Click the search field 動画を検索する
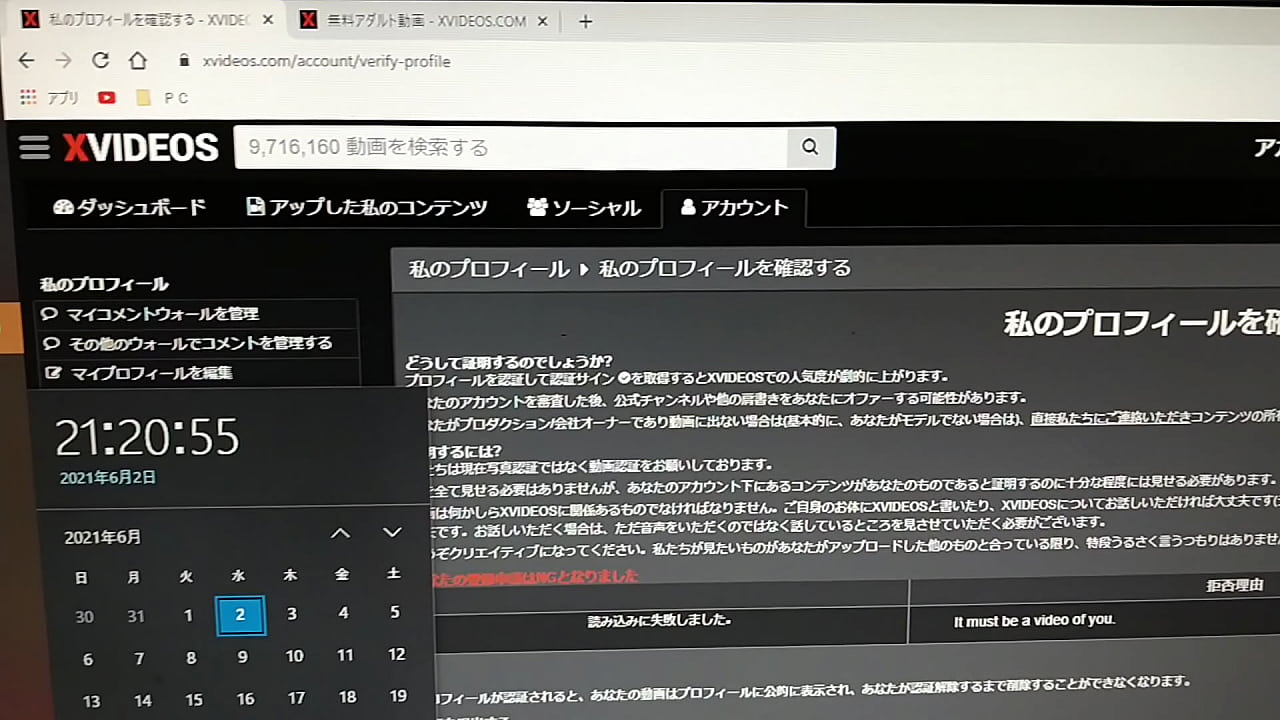Image resolution: width=1280 pixels, height=720 pixels. (x=511, y=148)
